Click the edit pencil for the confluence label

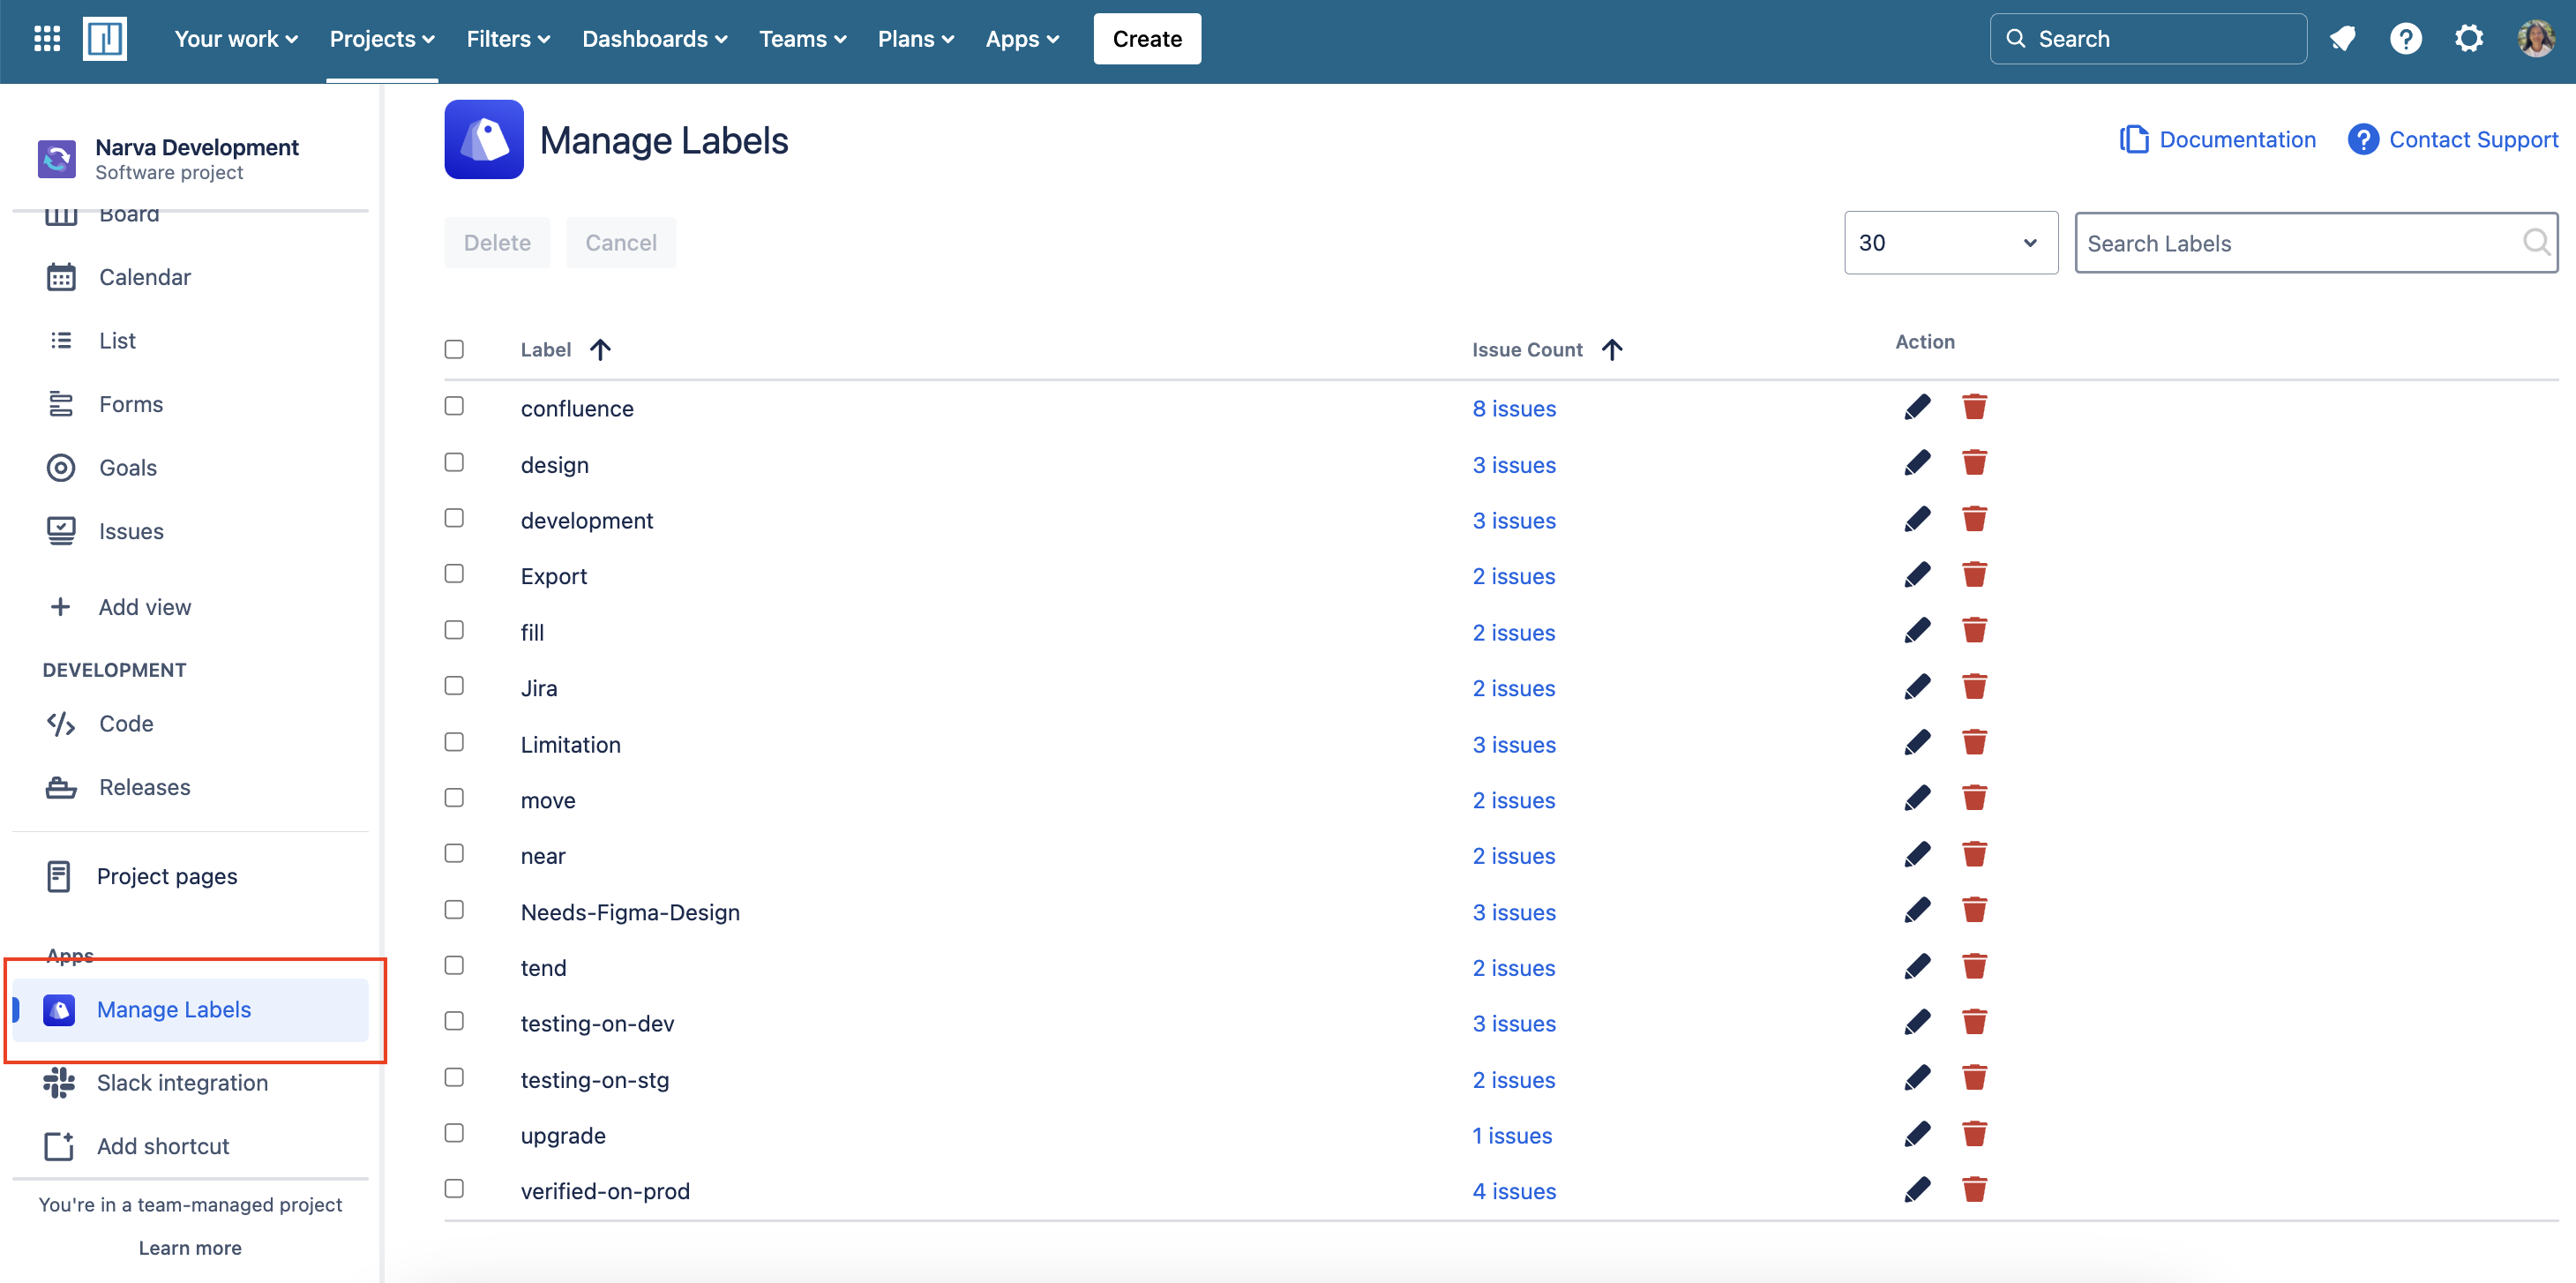(x=1917, y=407)
